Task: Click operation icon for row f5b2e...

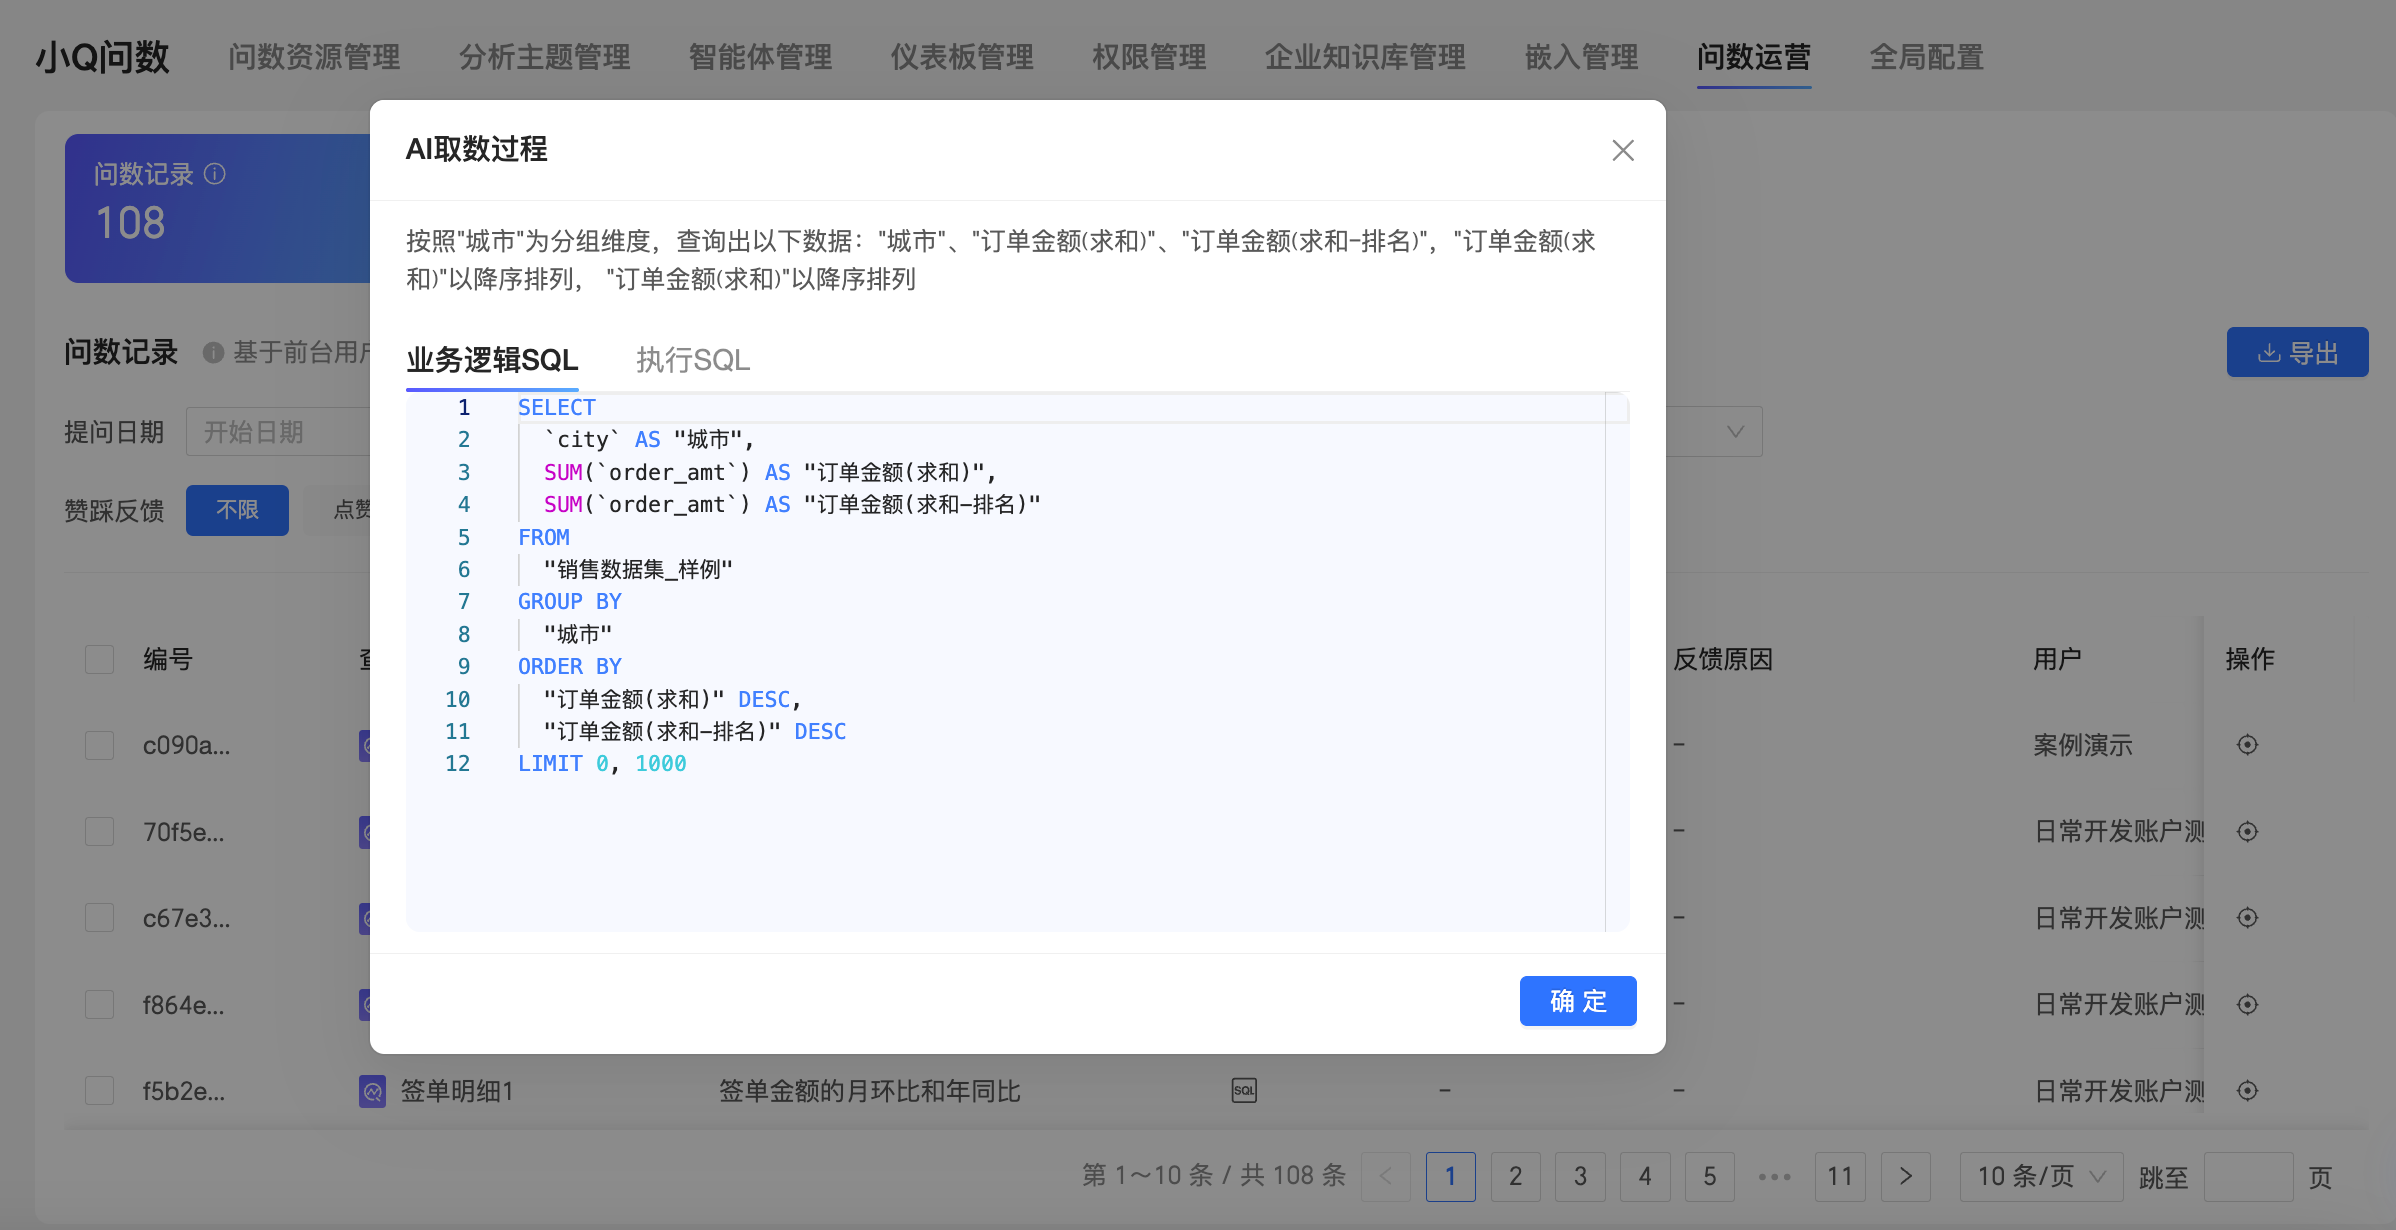Action: [x=2247, y=1090]
